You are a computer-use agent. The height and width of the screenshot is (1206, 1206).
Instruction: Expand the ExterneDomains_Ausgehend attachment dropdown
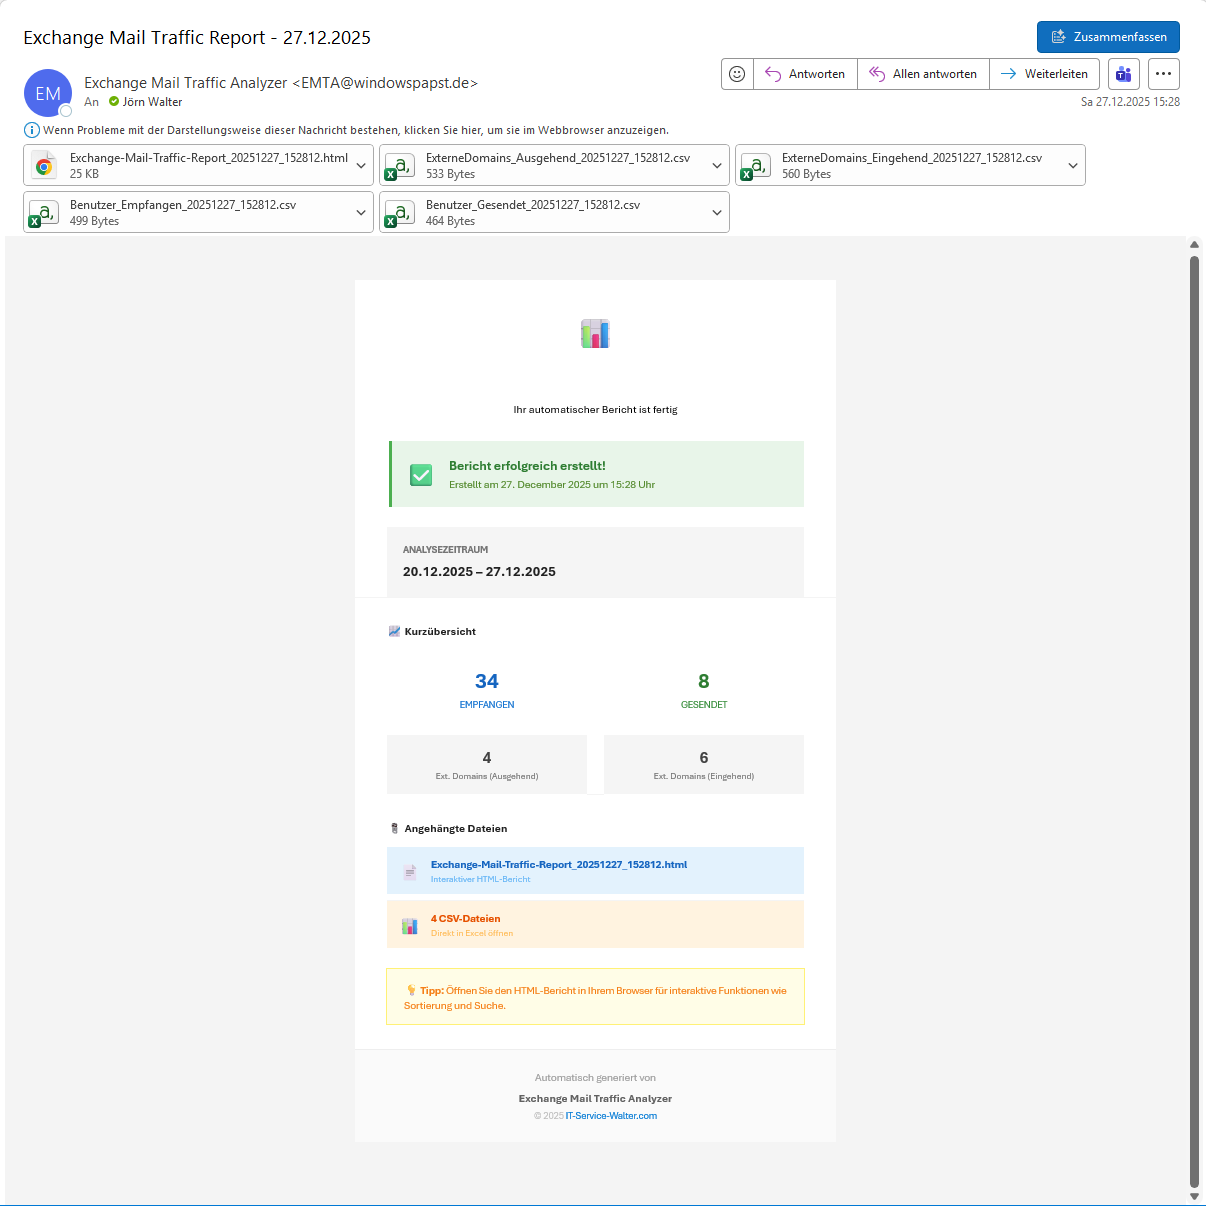tap(717, 166)
